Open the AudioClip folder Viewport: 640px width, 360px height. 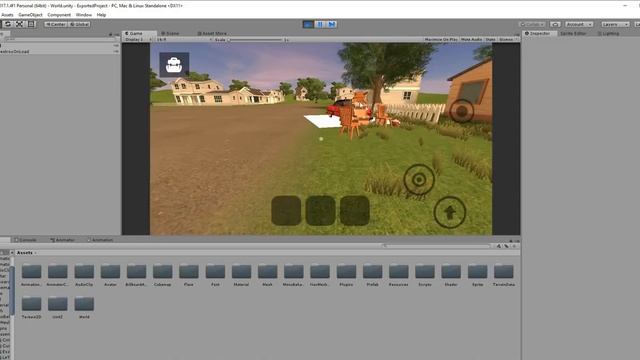pos(84,275)
